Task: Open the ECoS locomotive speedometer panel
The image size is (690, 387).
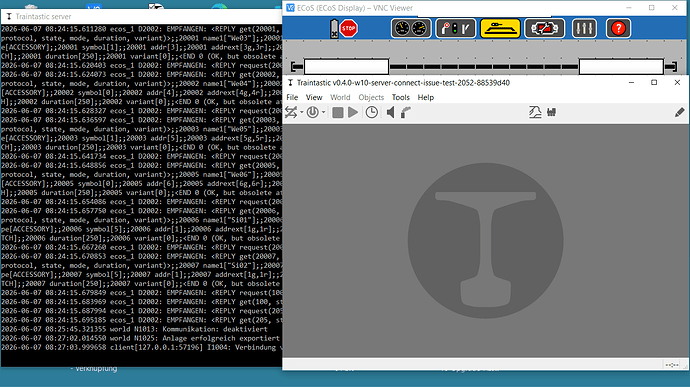Action: click(411, 29)
